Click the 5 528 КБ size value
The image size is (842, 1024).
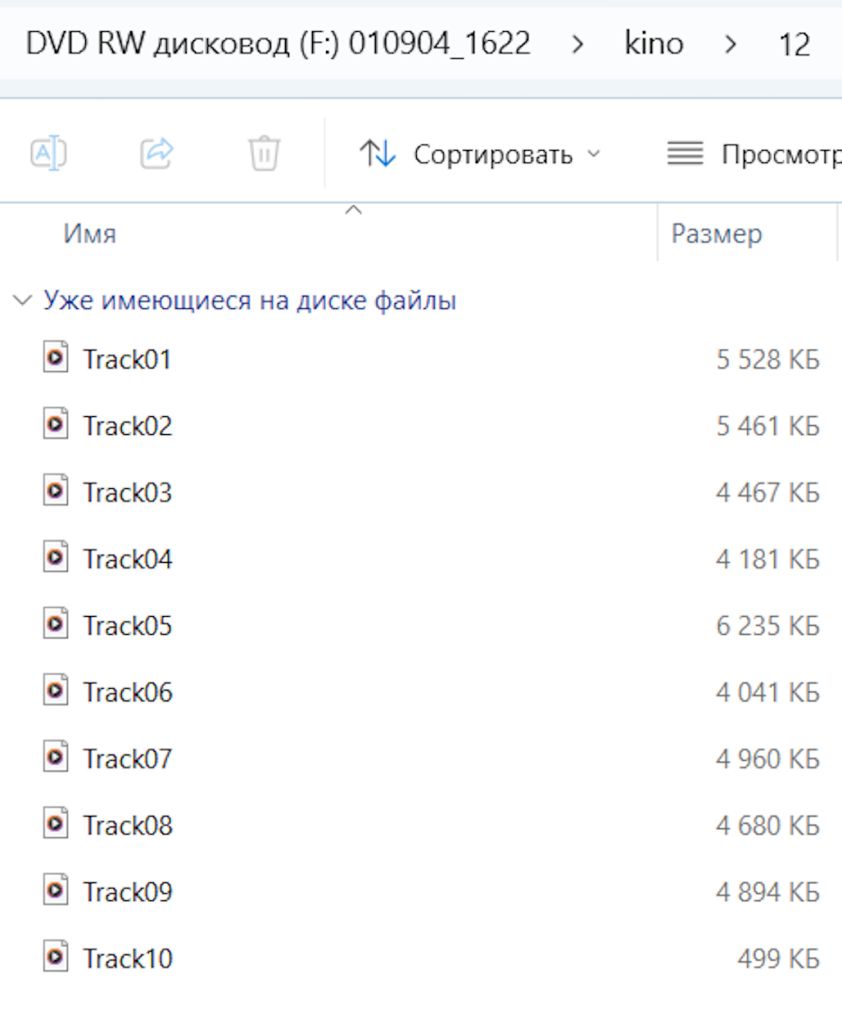(x=768, y=359)
